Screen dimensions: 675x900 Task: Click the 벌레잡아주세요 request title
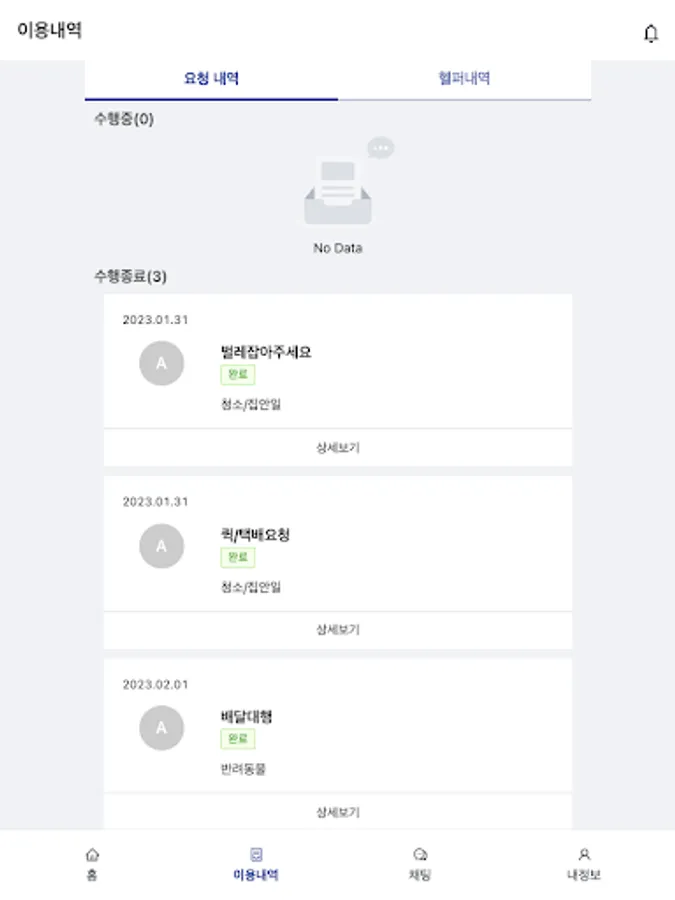[266, 352]
